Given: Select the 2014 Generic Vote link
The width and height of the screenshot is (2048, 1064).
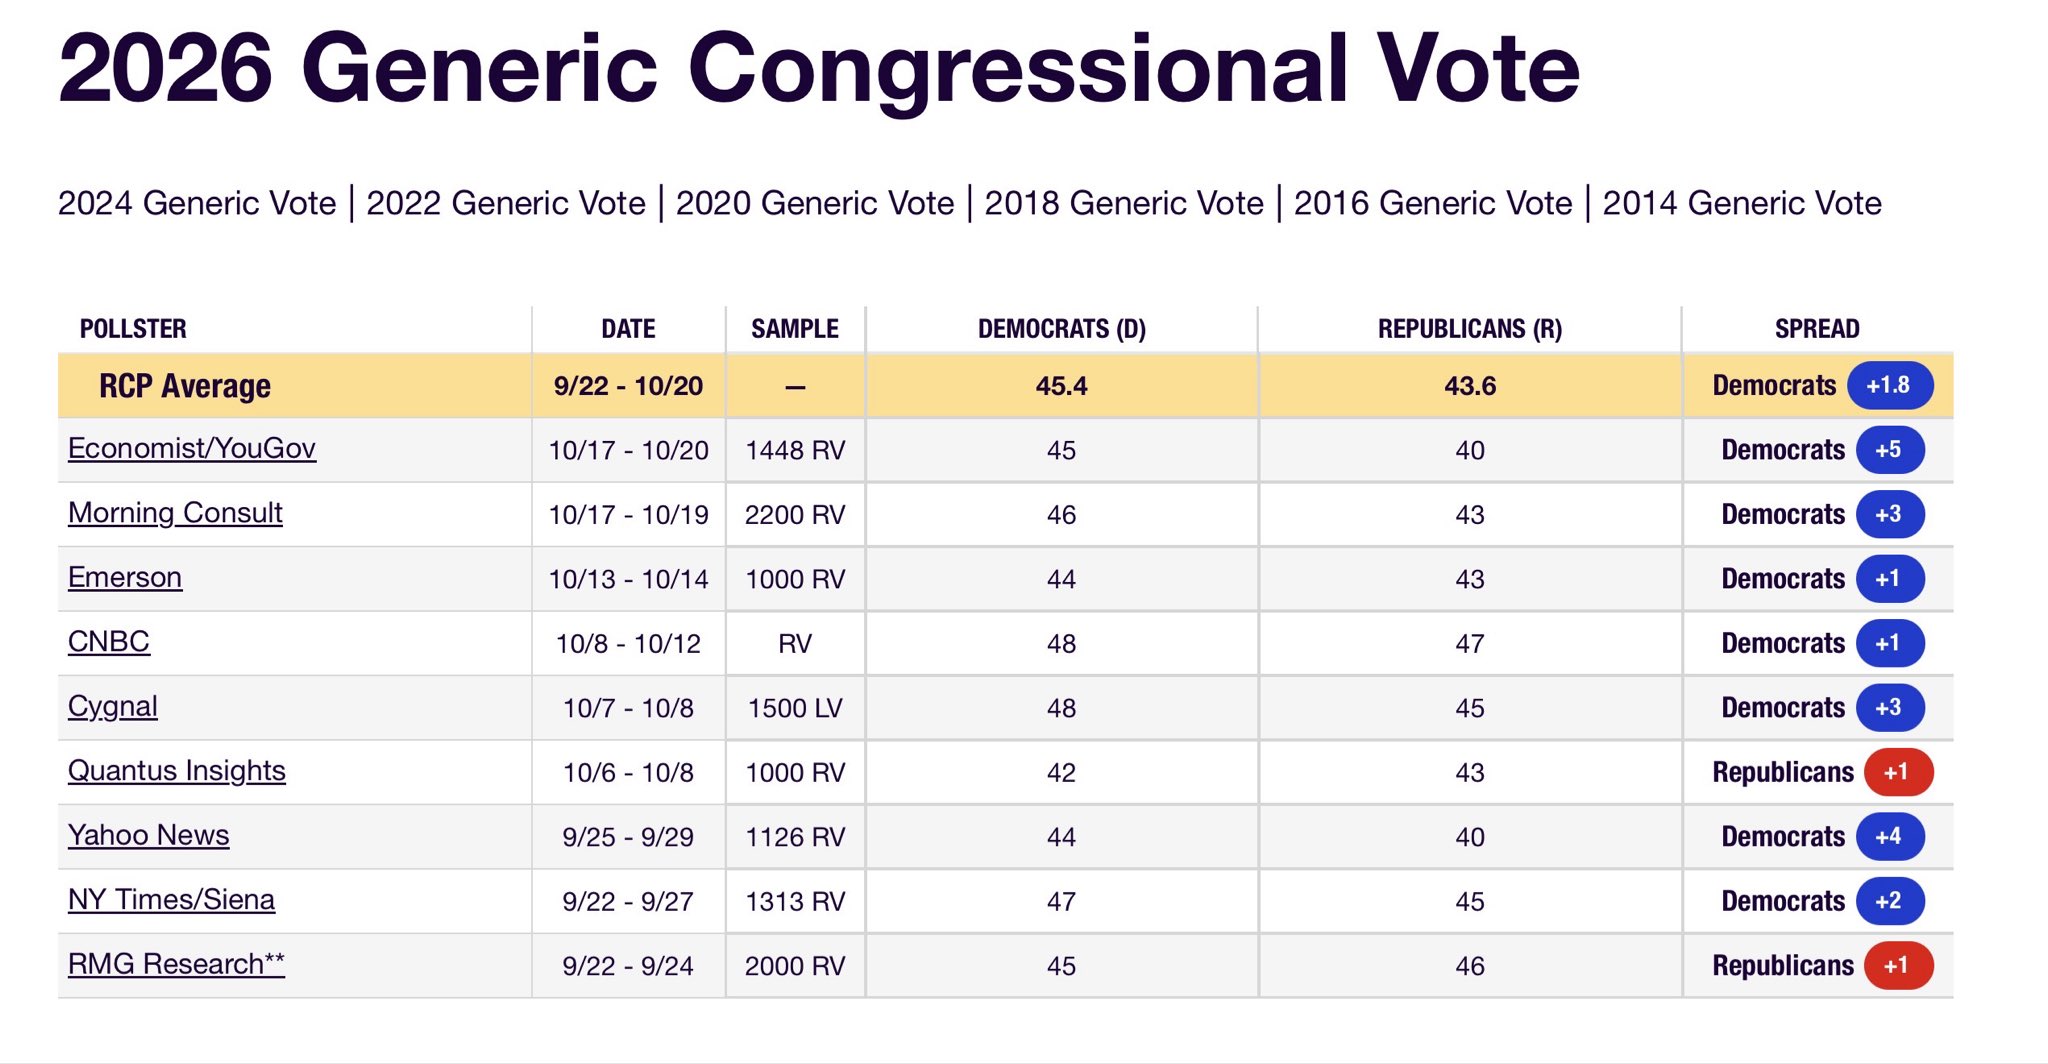Looking at the screenshot, I should click(1741, 203).
